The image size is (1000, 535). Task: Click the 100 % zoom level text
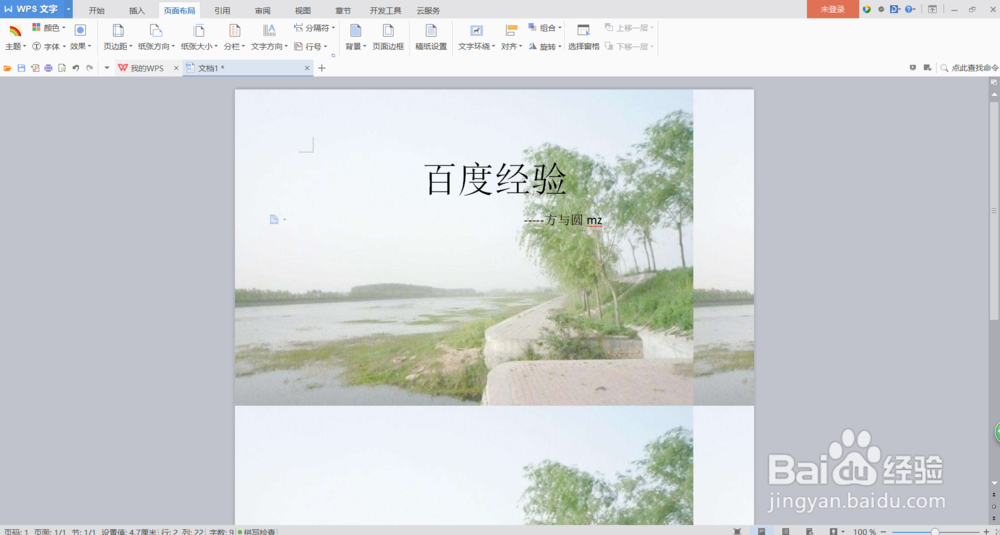864,531
